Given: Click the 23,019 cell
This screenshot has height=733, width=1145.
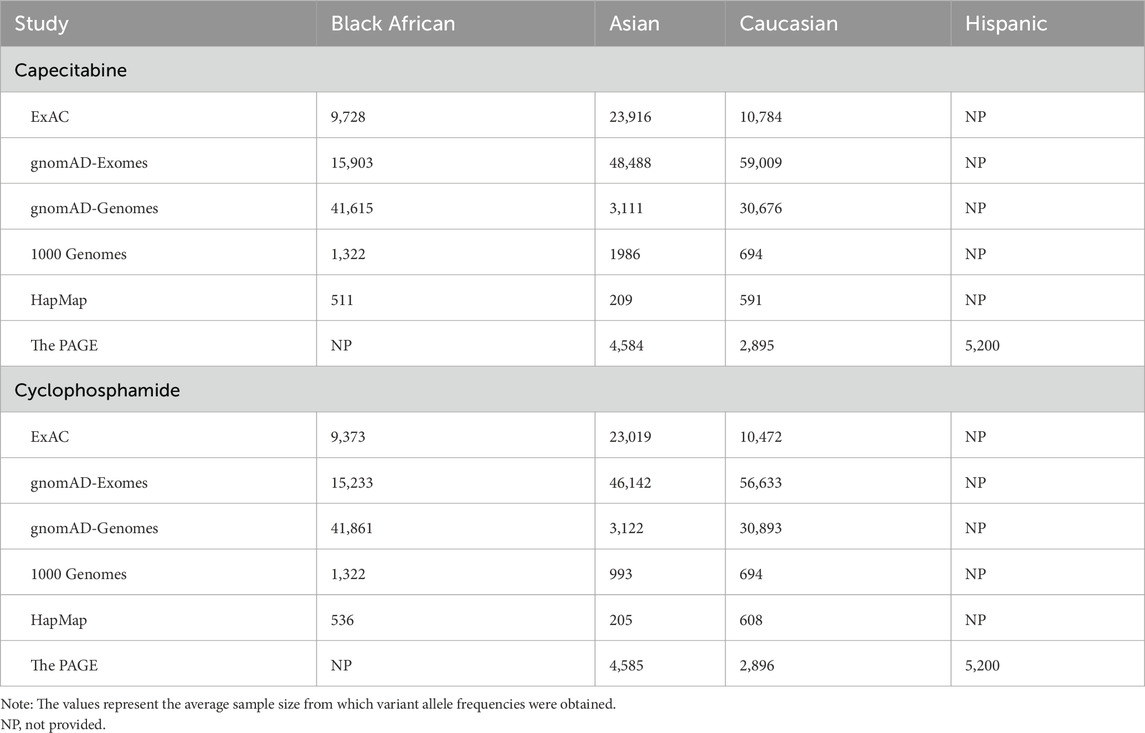Looking at the screenshot, I should tap(630, 437).
